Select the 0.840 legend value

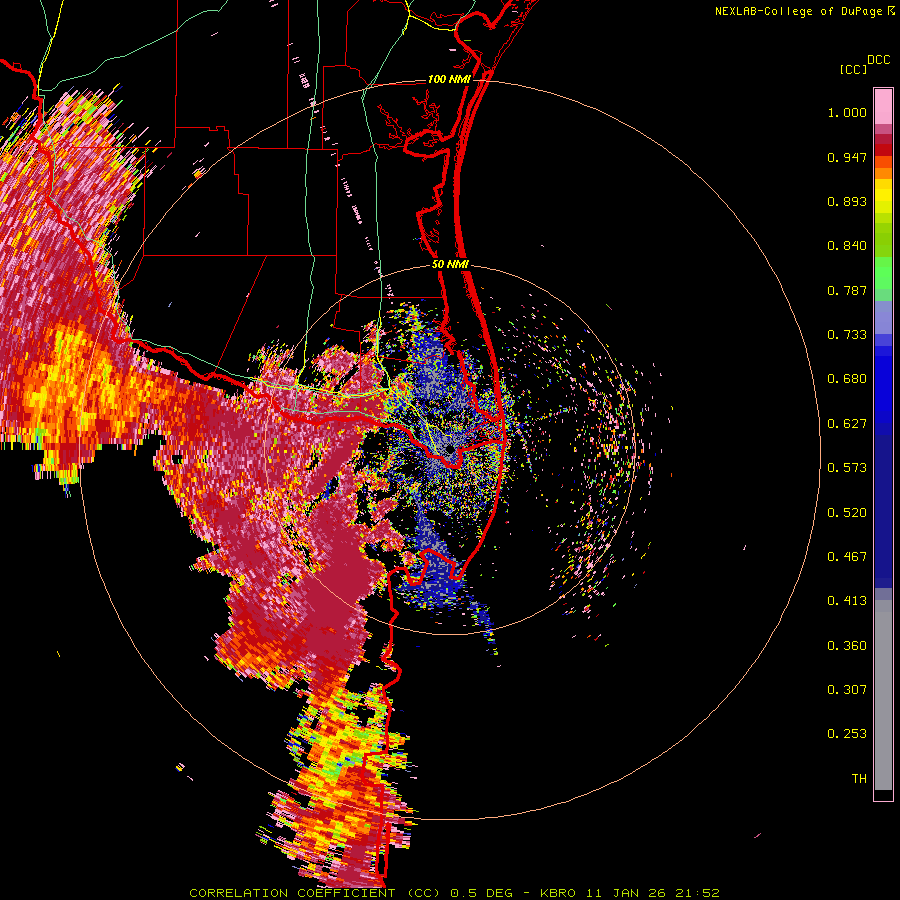click(x=847, y=246)
